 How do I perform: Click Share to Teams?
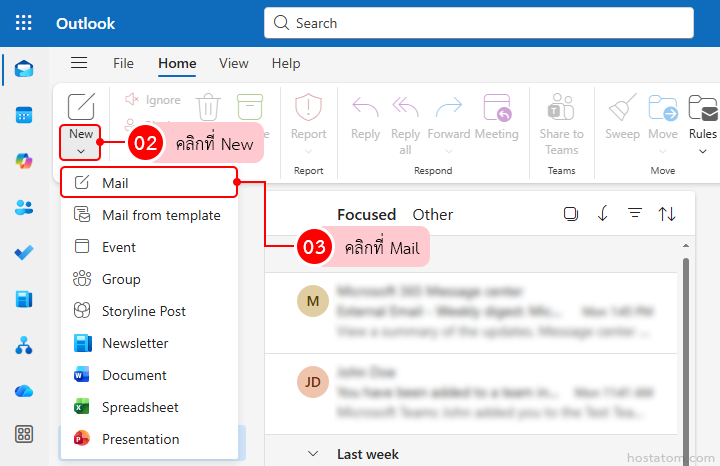point(561,125)
